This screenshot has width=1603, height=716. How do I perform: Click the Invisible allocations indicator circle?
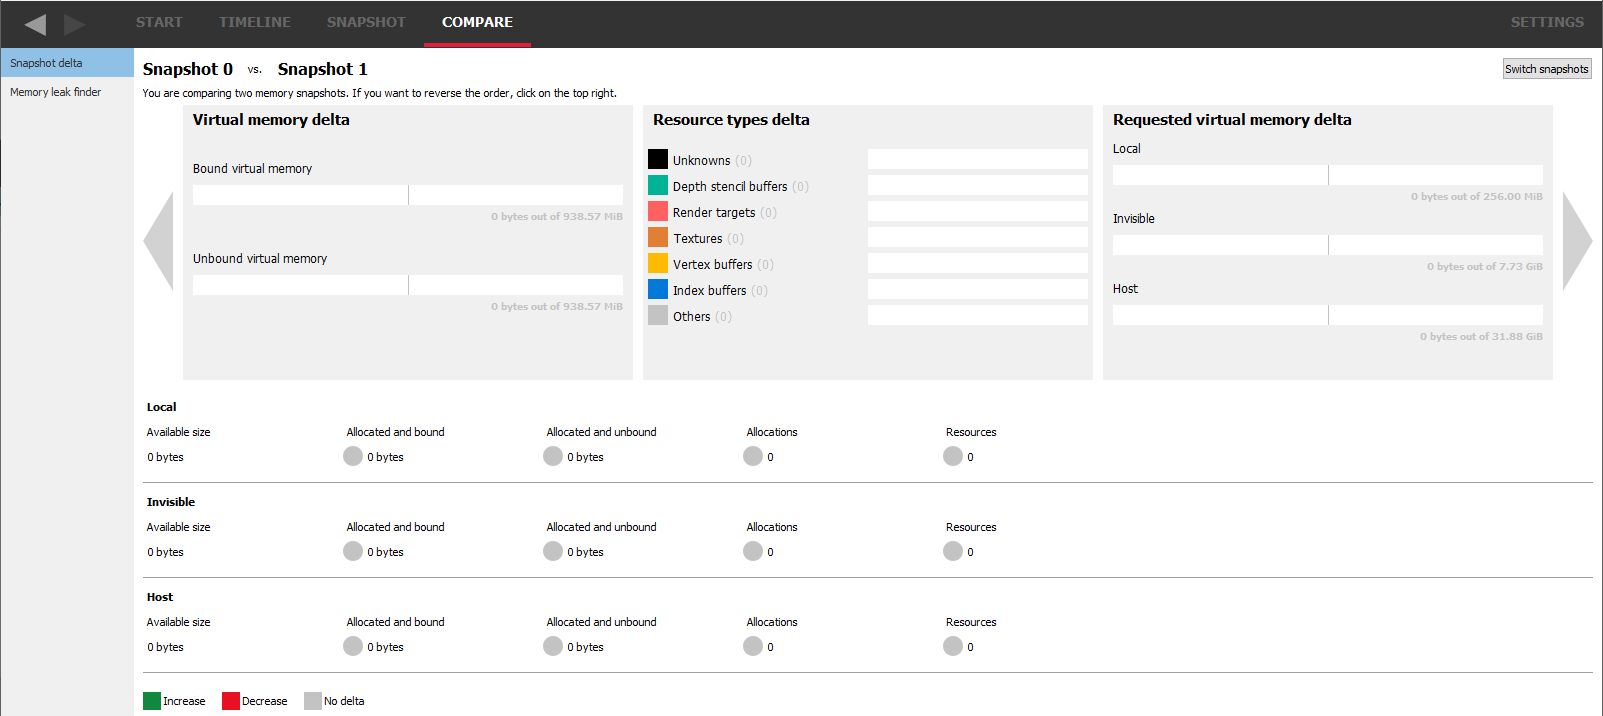(753, 551)
